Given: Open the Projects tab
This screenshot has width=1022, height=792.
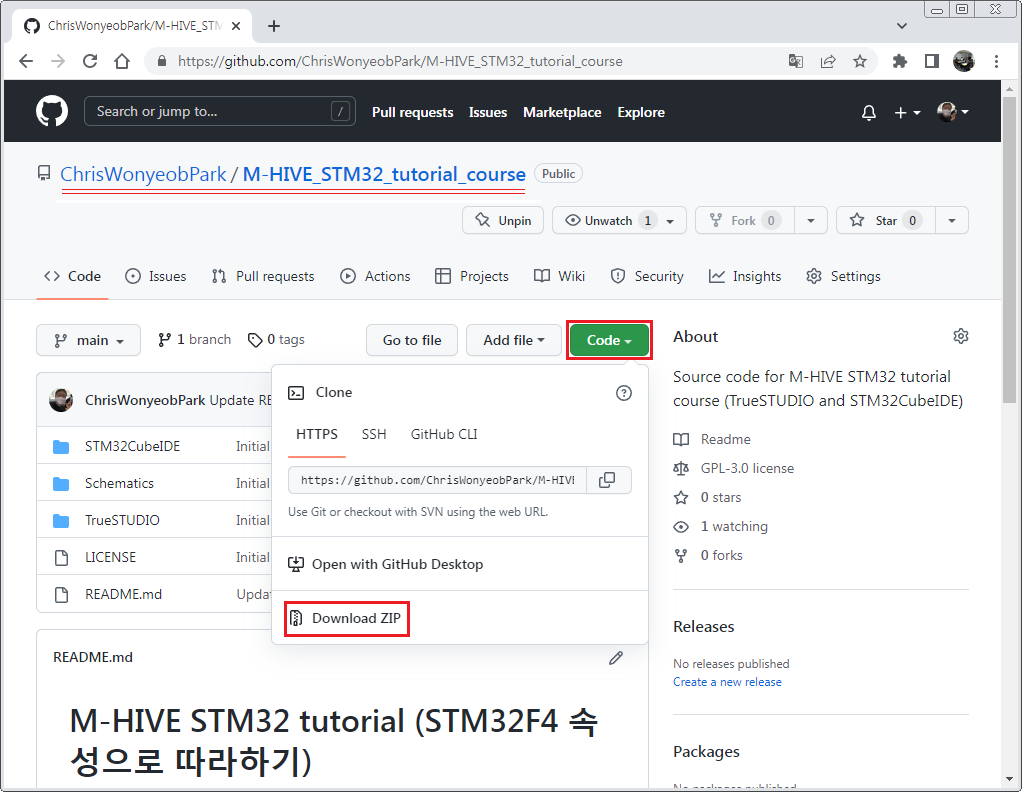Looking at the screenshot, I should (x=471, y=276).
